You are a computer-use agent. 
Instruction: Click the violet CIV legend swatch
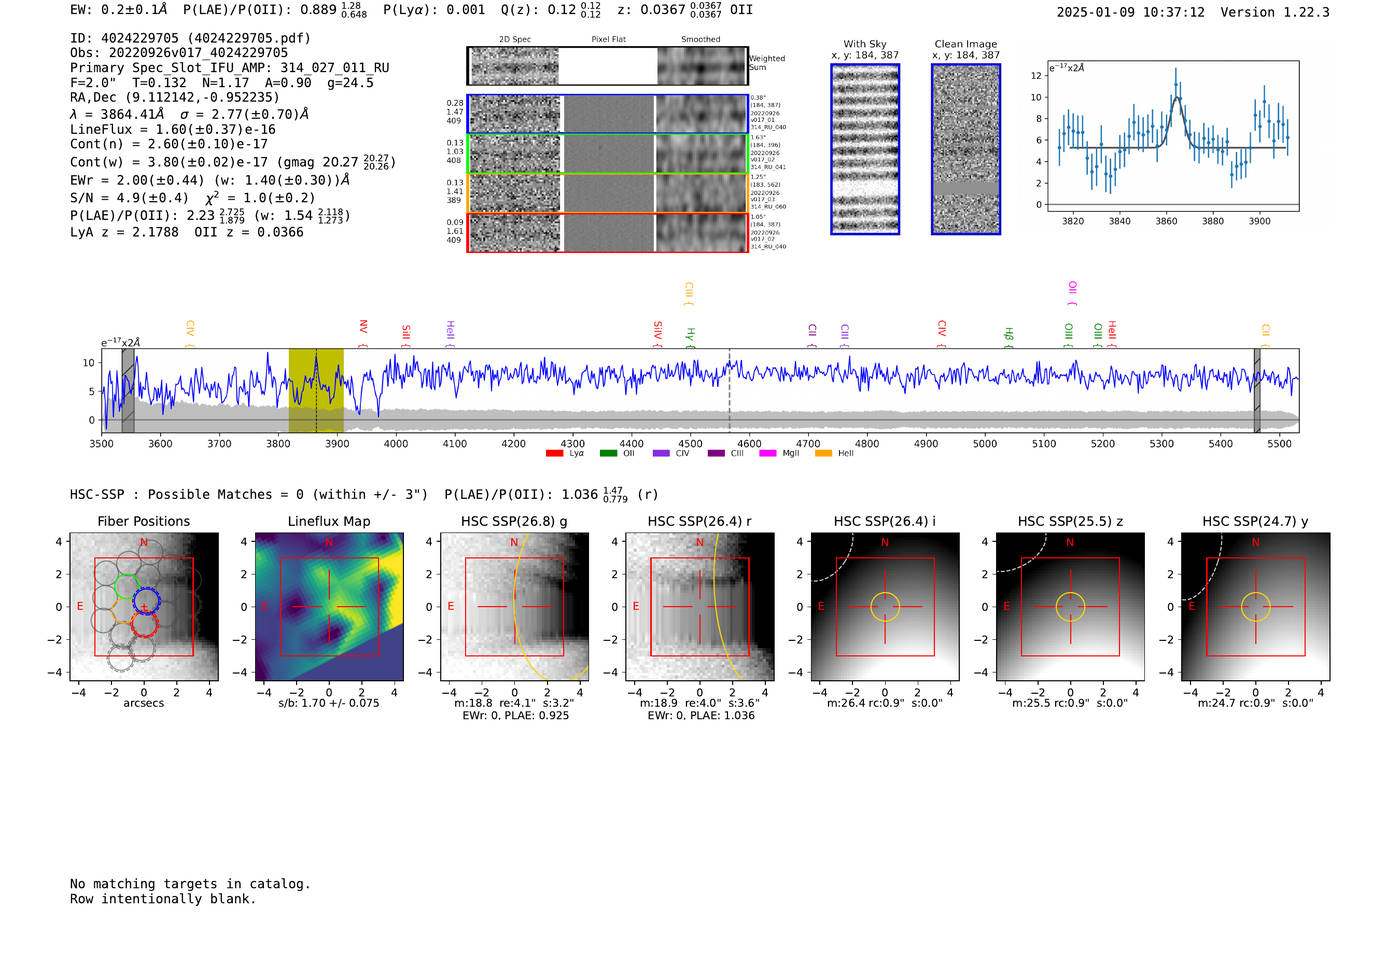(x=661, y=454)
